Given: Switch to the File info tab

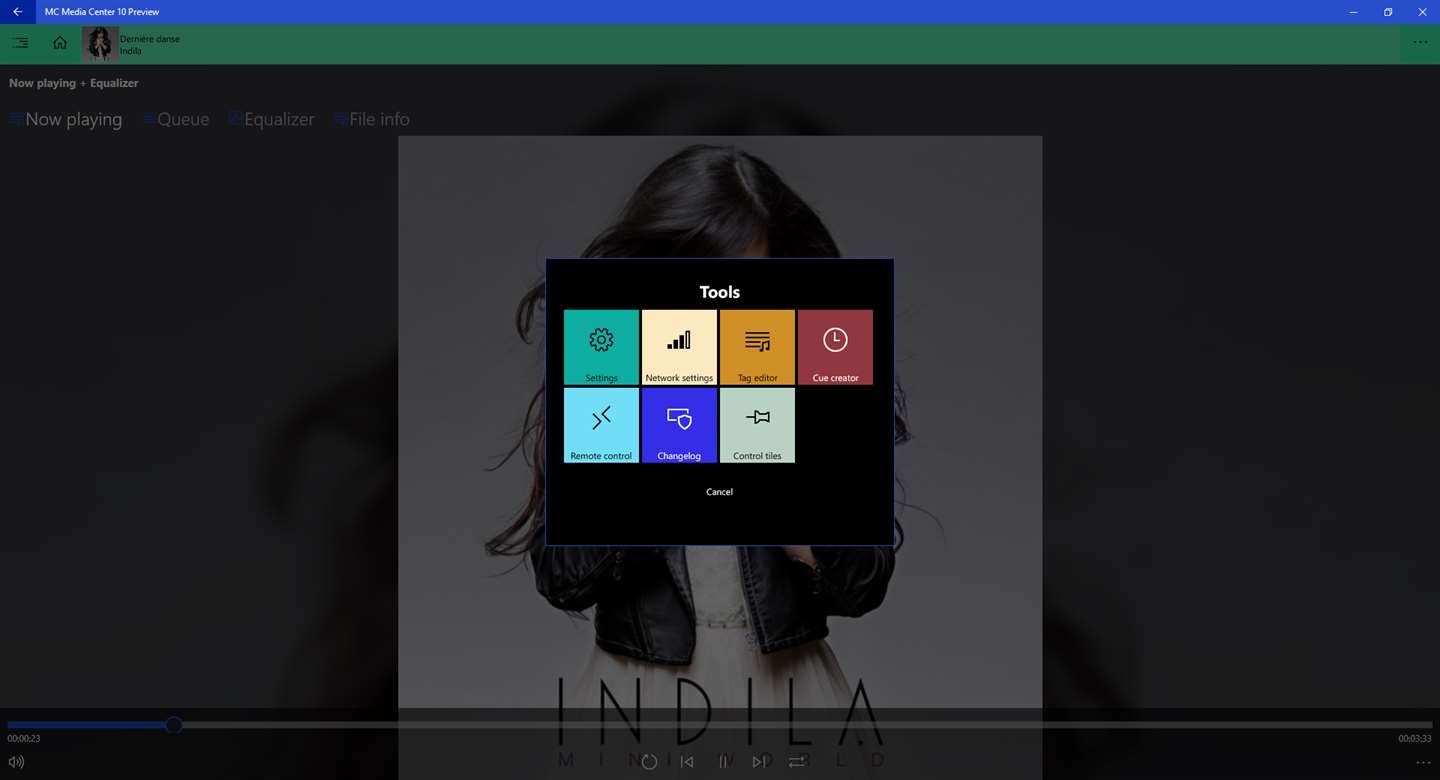Looking at the screenshot, I should pyautogui.click(x=372, y=119).
